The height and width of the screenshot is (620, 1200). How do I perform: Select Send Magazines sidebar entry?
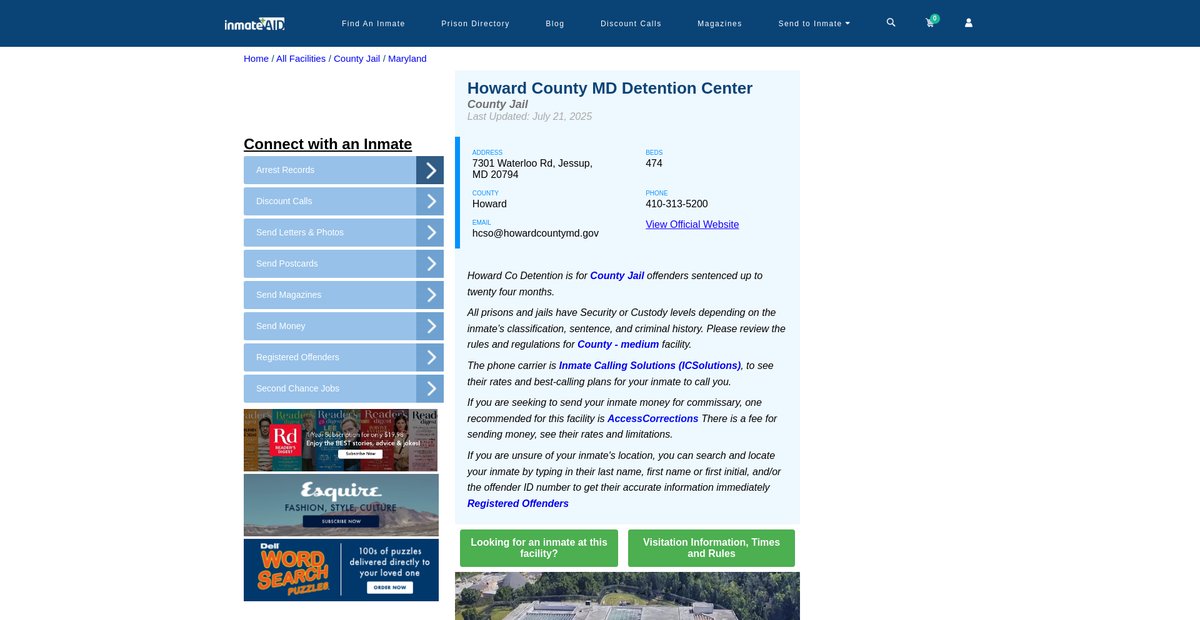[330, 295]
